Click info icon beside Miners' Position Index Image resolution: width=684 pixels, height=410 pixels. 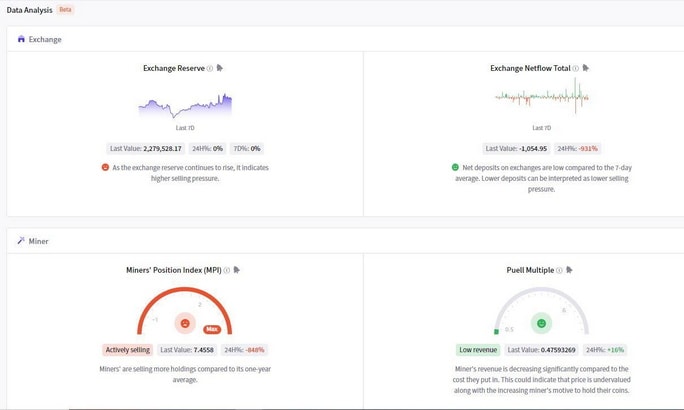tap(227, 270)
